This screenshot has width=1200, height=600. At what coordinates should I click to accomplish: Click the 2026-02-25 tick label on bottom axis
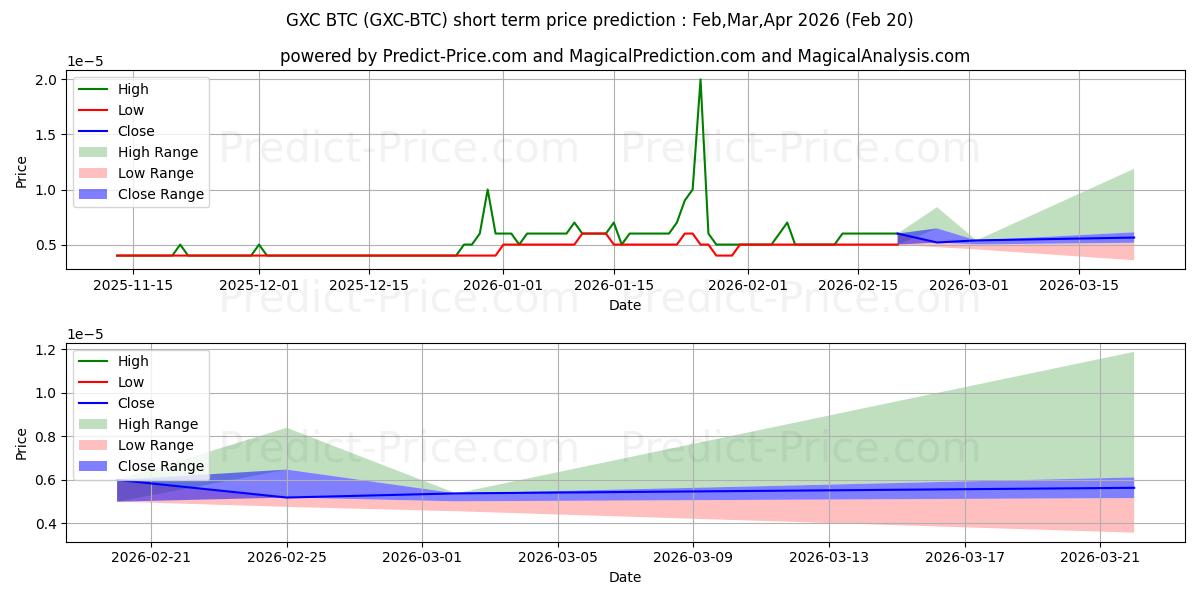click(287, 557)
